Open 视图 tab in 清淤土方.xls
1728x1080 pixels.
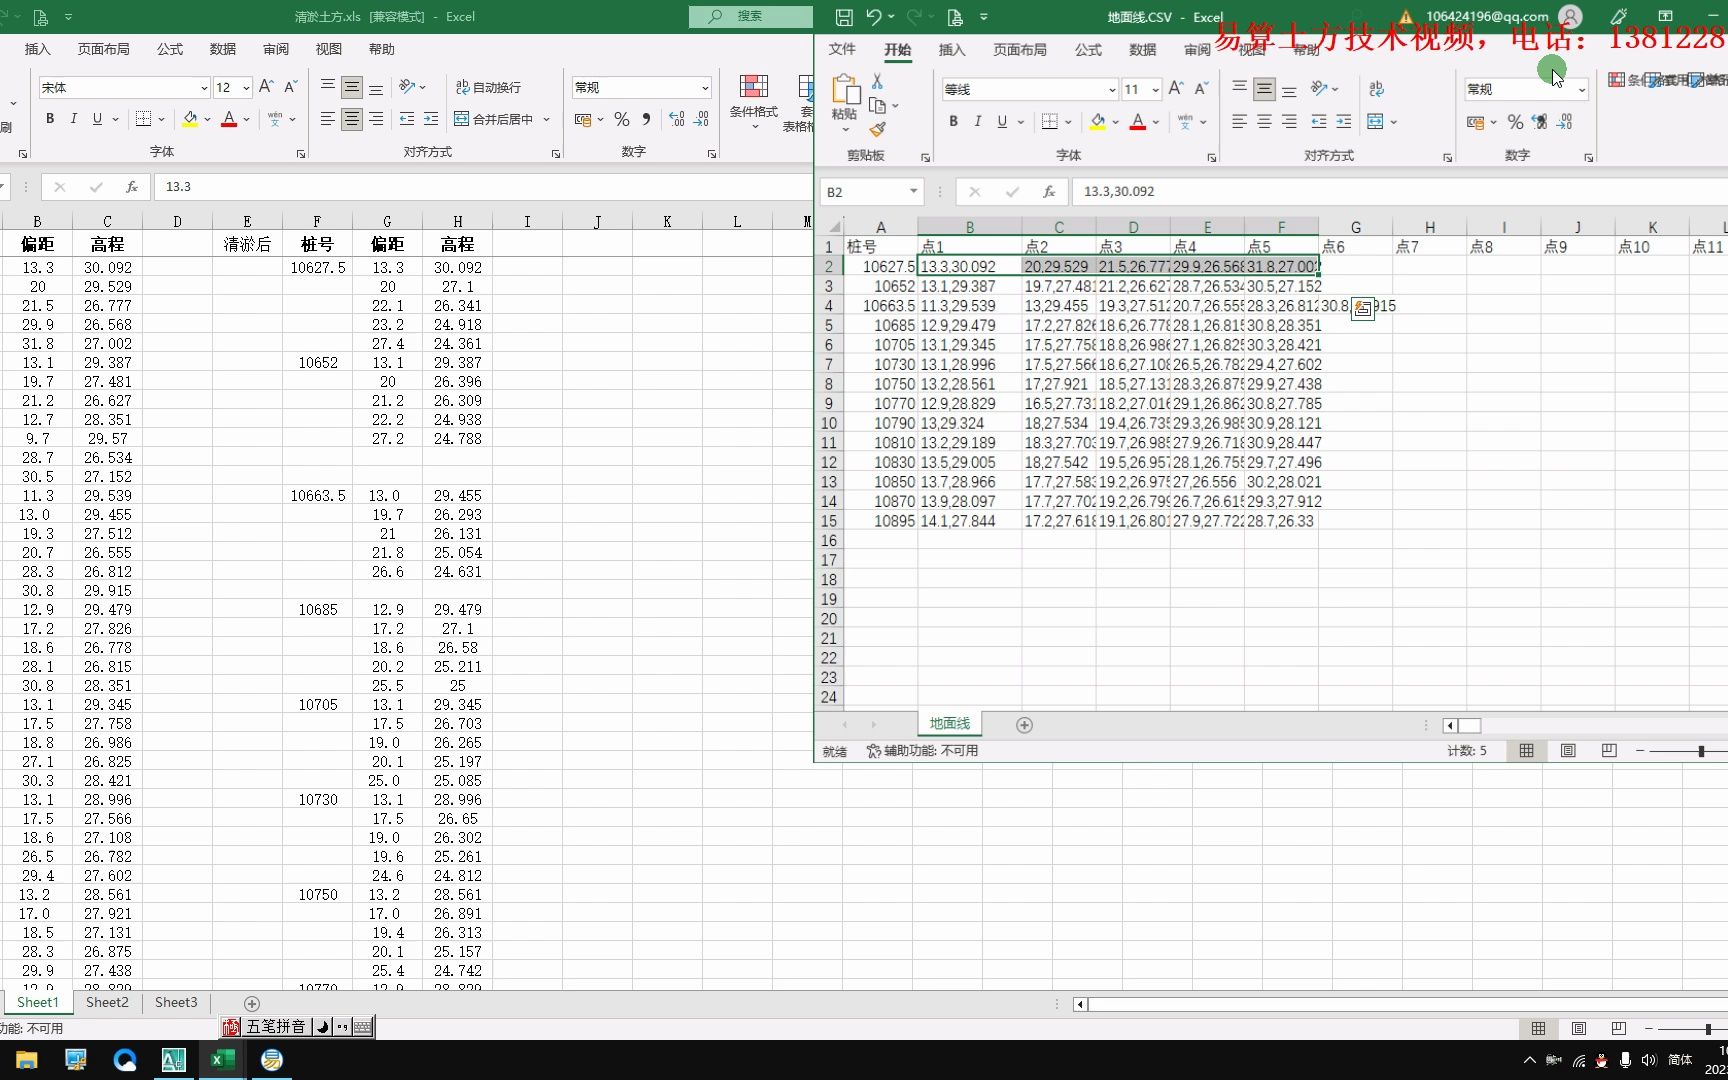pos(329,49)
